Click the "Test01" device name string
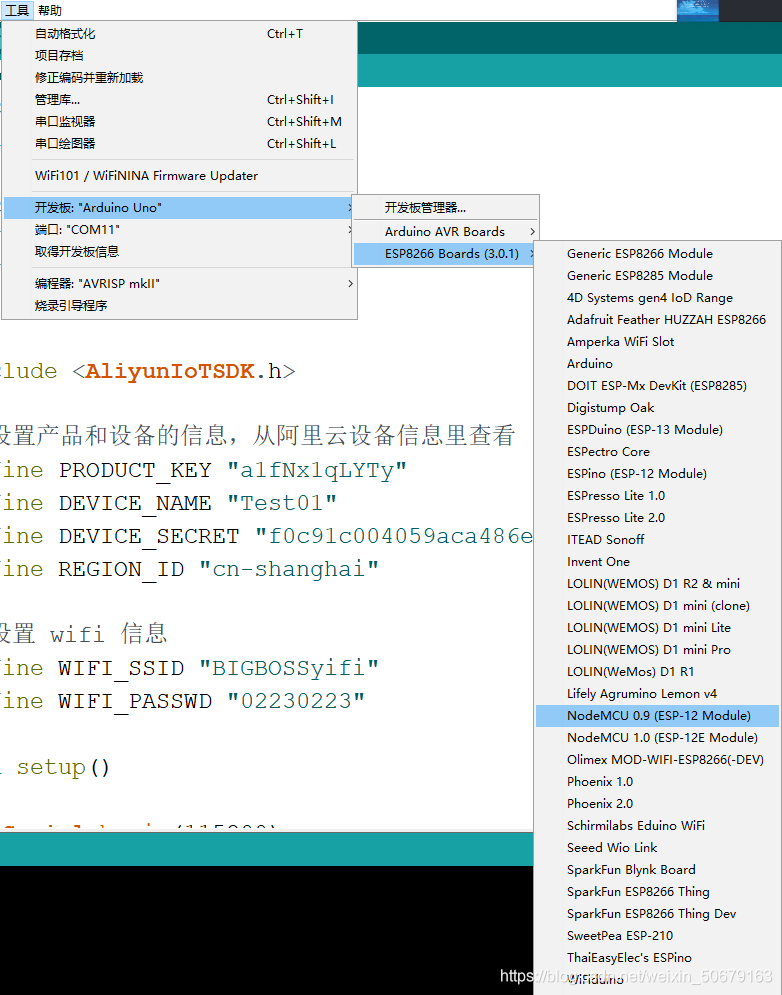The image size is (782, 995). coord(282,504)
